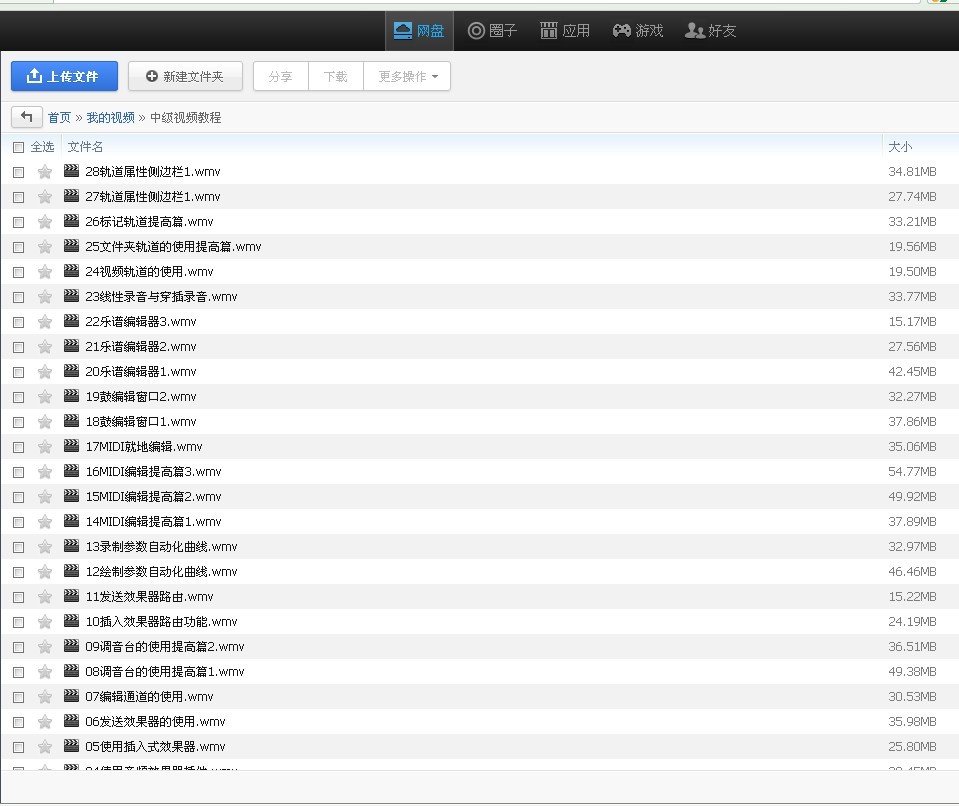This screenshot has width=959, height=806.
Task: Star the file 12绘制参数自动化曲线.wmv
Action: pyautogui.click(x=45, y=572)
